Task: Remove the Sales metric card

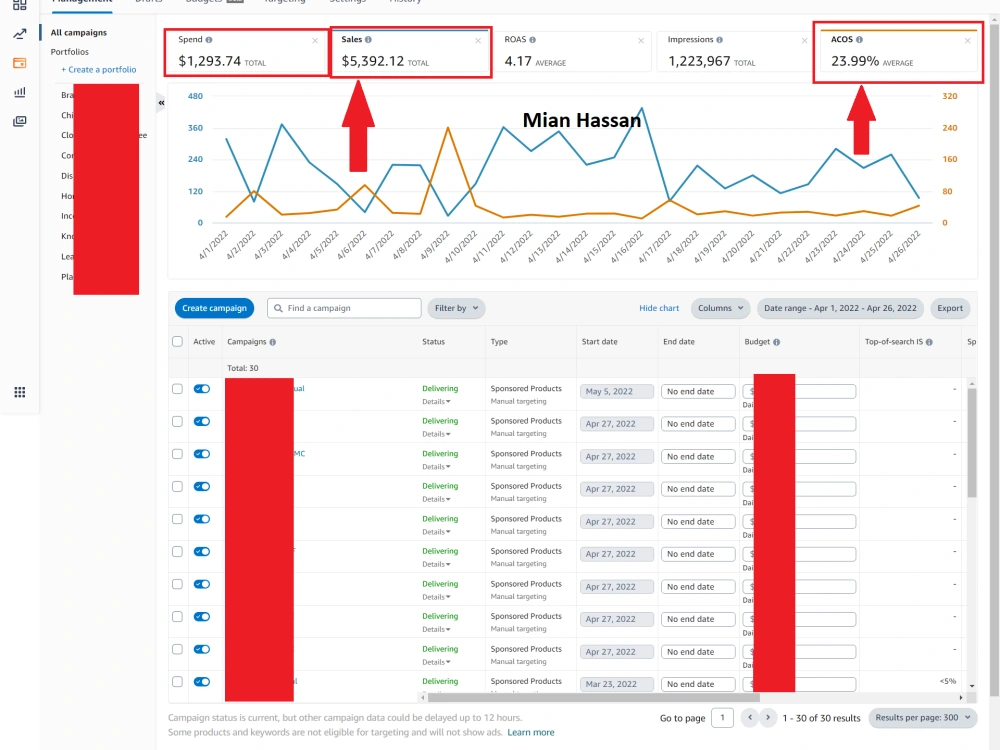Action: point(478,41)
